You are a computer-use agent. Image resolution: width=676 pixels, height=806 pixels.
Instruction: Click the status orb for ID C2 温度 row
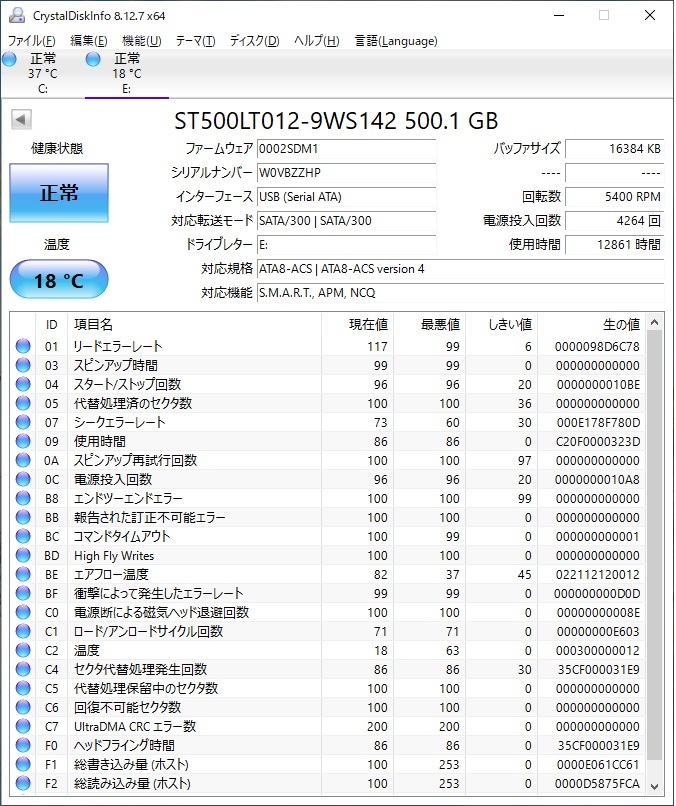(x=23, y=650)
